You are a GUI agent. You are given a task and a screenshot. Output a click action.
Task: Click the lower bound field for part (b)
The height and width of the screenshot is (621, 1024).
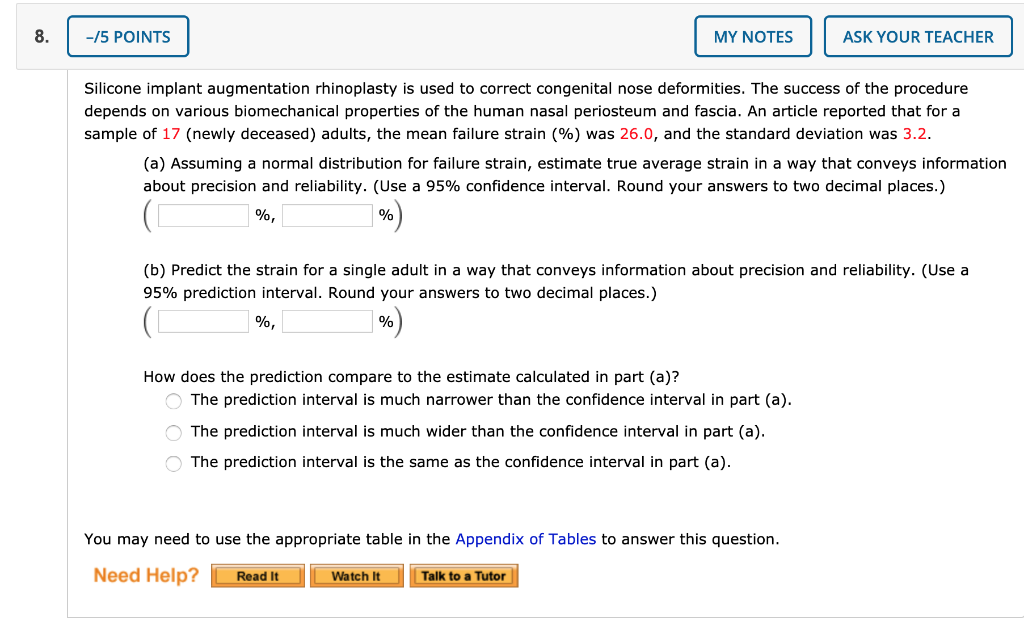(x=203, y=321)
